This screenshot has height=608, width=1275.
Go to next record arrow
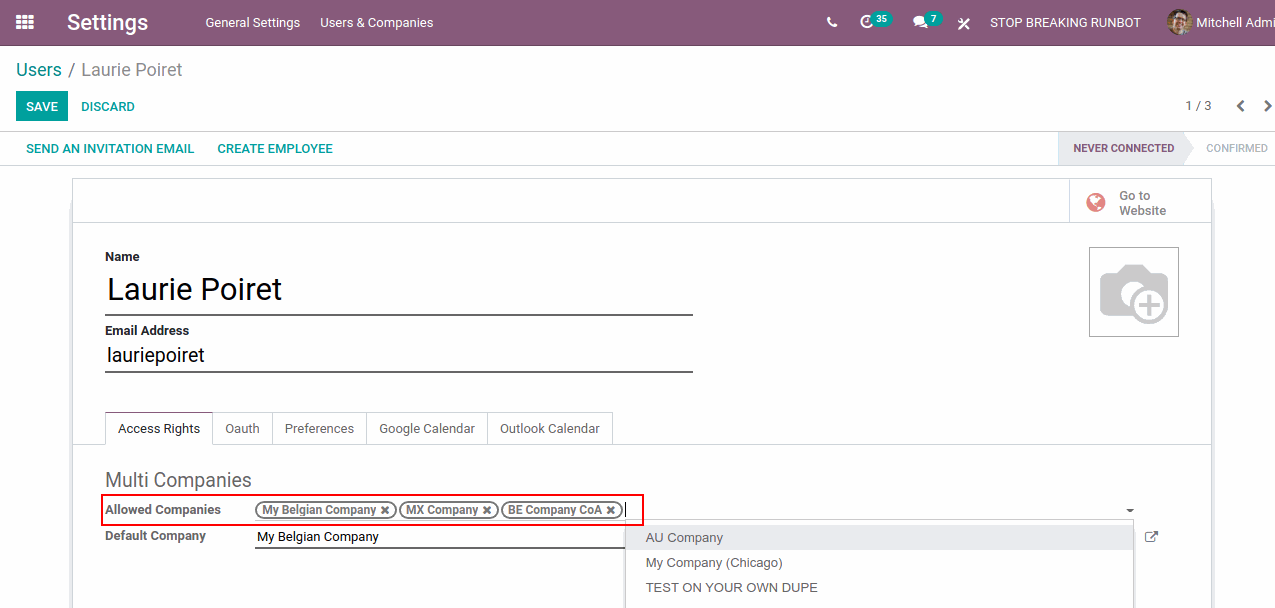[x=1267, y=106]
